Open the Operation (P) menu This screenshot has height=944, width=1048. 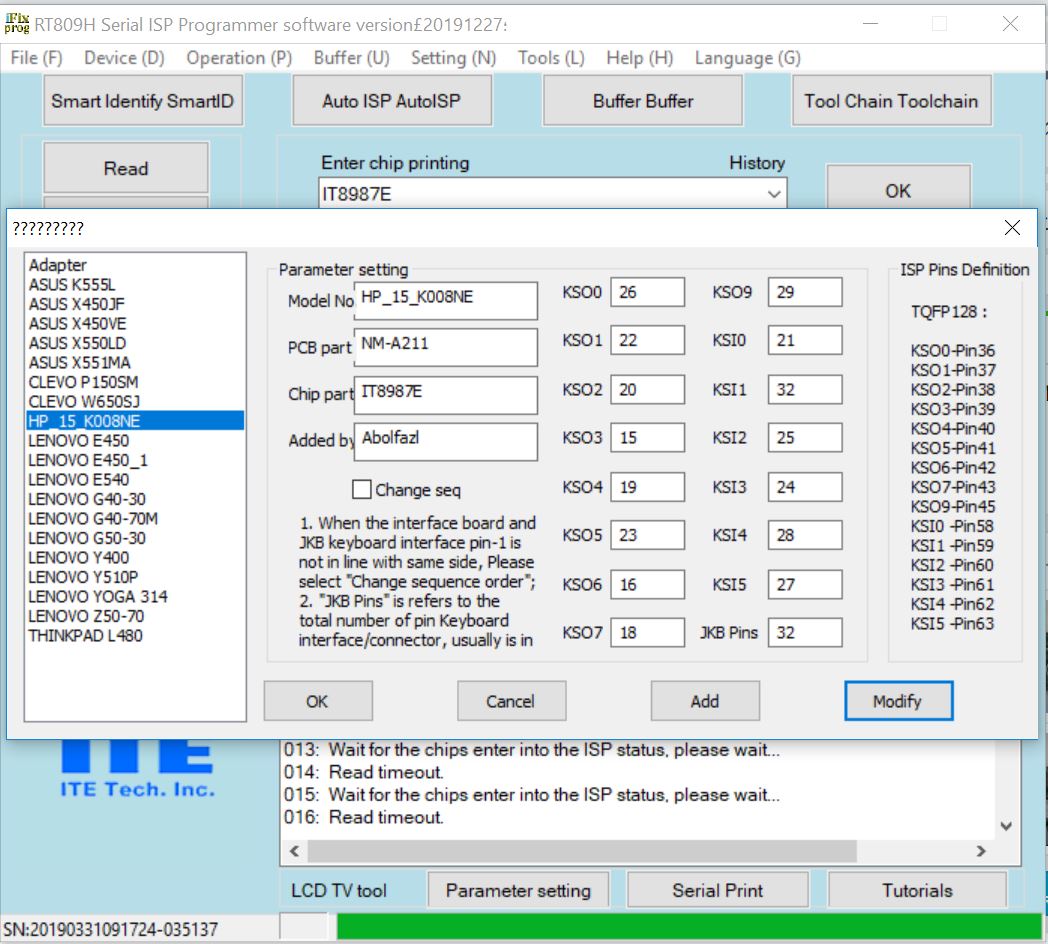(x=239, y=58)
